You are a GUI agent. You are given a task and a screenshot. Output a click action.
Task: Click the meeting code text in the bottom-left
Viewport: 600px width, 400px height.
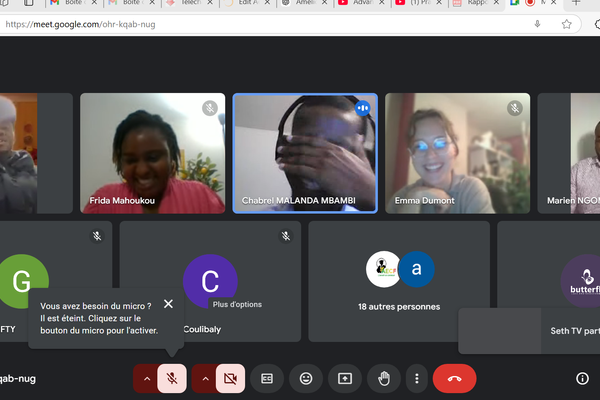pos(18,379)
